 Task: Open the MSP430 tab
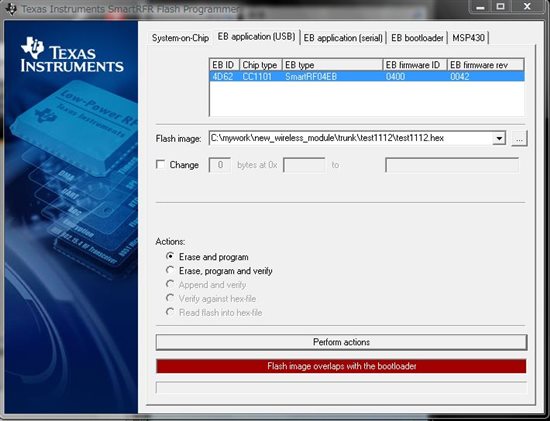pos(468,38)
